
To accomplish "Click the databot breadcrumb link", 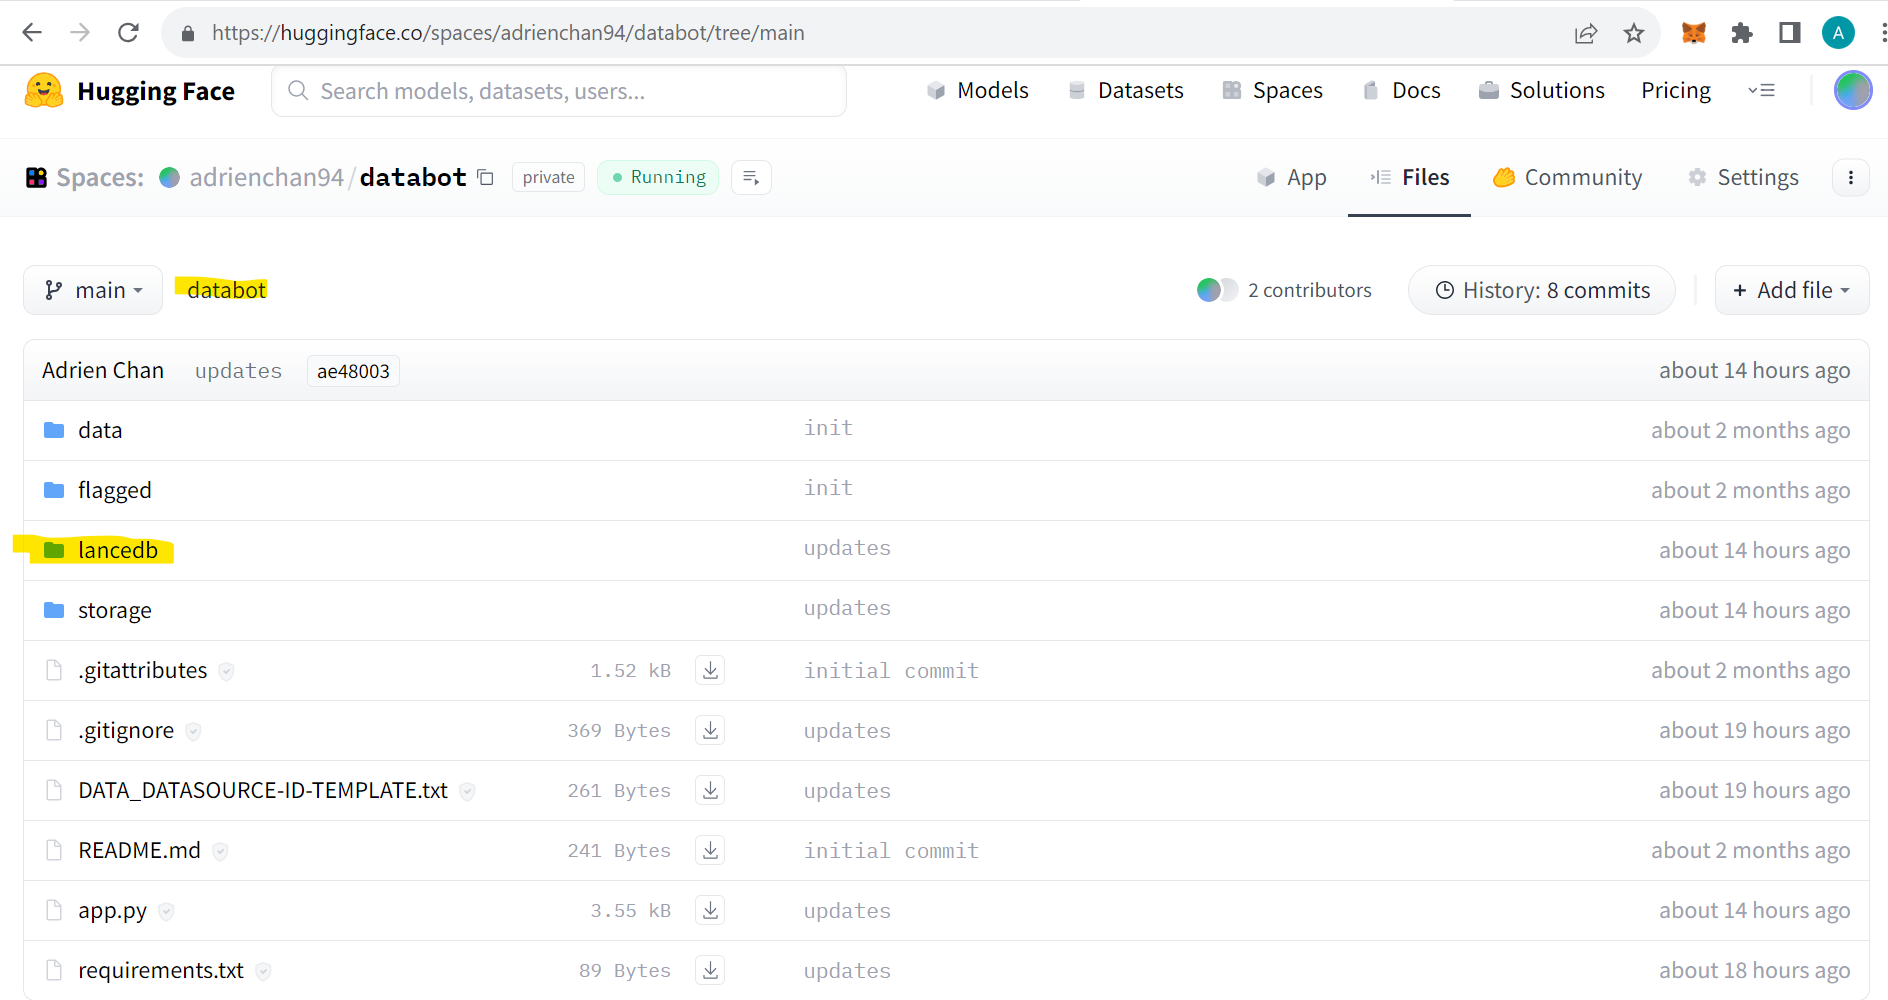I will [226, 290].
